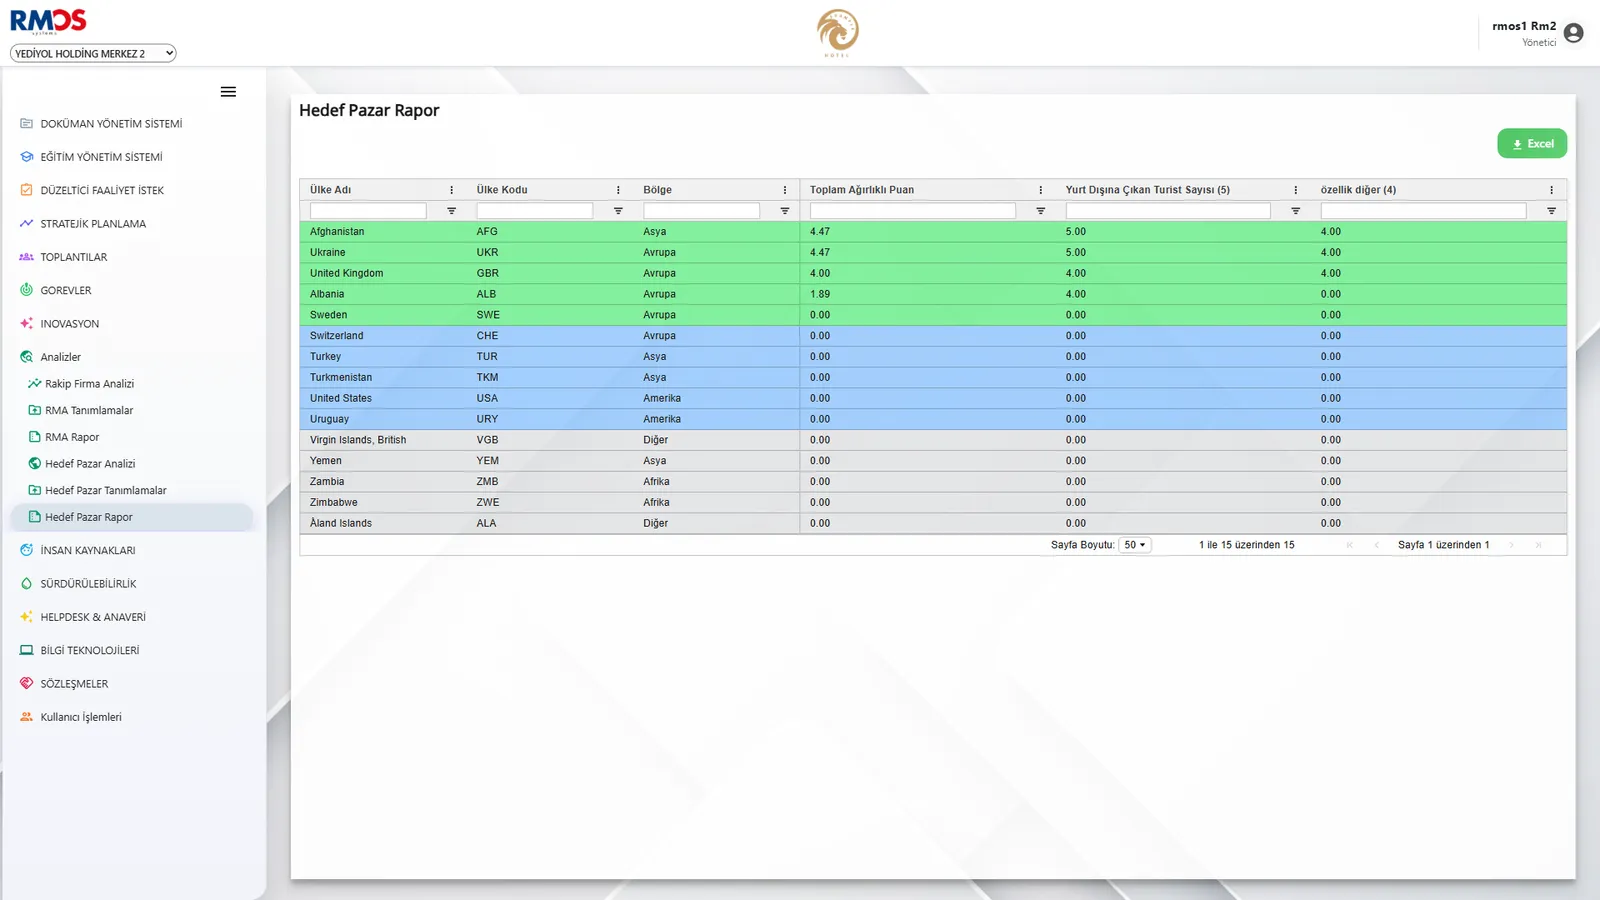Screen dimensions: 1600x900
Task: Open TOPLANTILAR menu
Action: pyautogui.click(x=73, y=257)
